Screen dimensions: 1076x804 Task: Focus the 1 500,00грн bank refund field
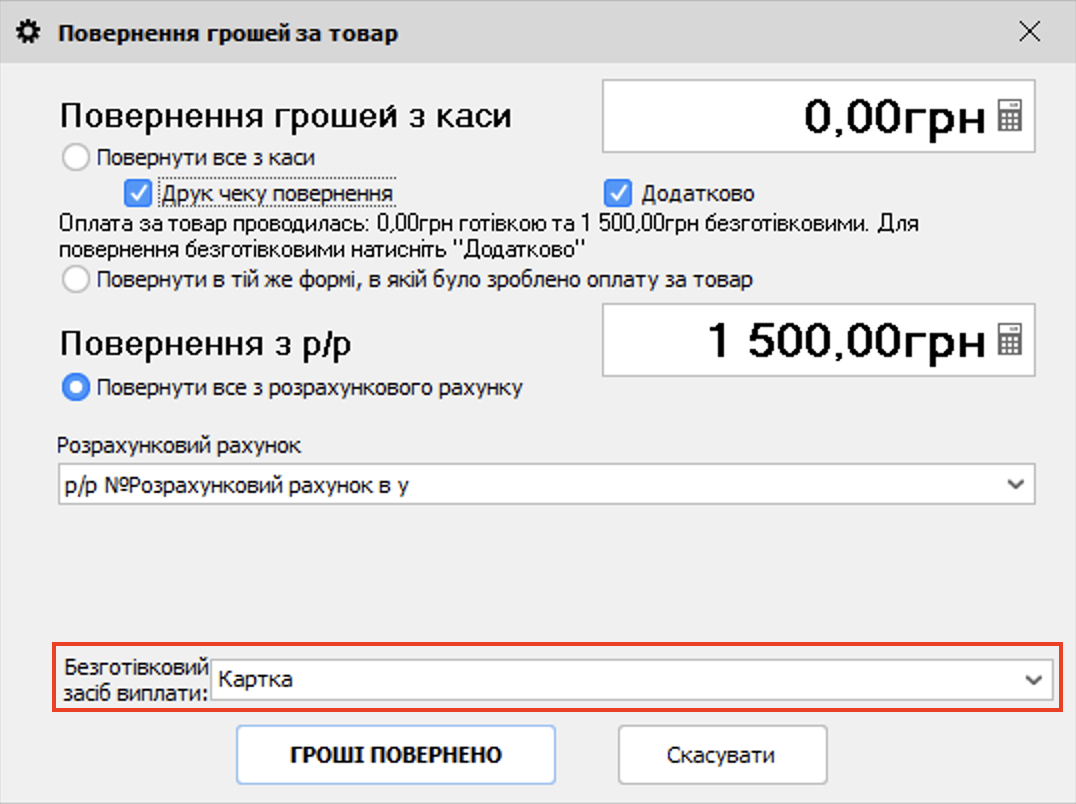click(x=795, y=341)
